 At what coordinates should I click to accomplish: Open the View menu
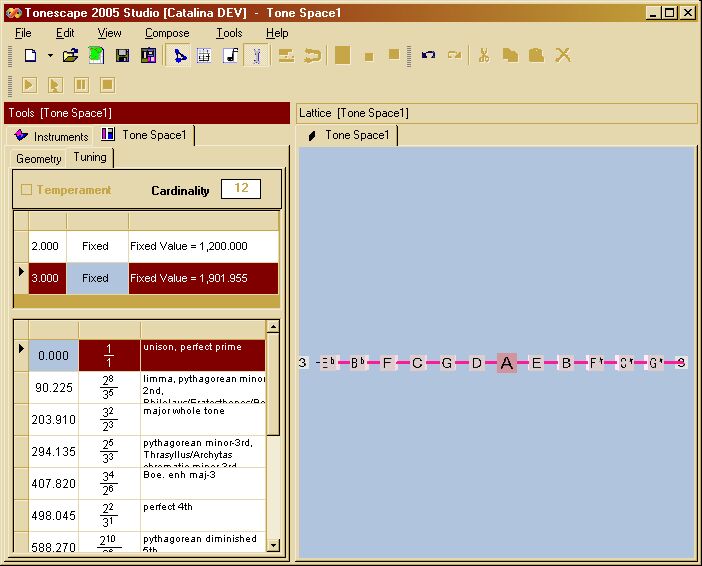pyautogui.click(x=109, y=33)
